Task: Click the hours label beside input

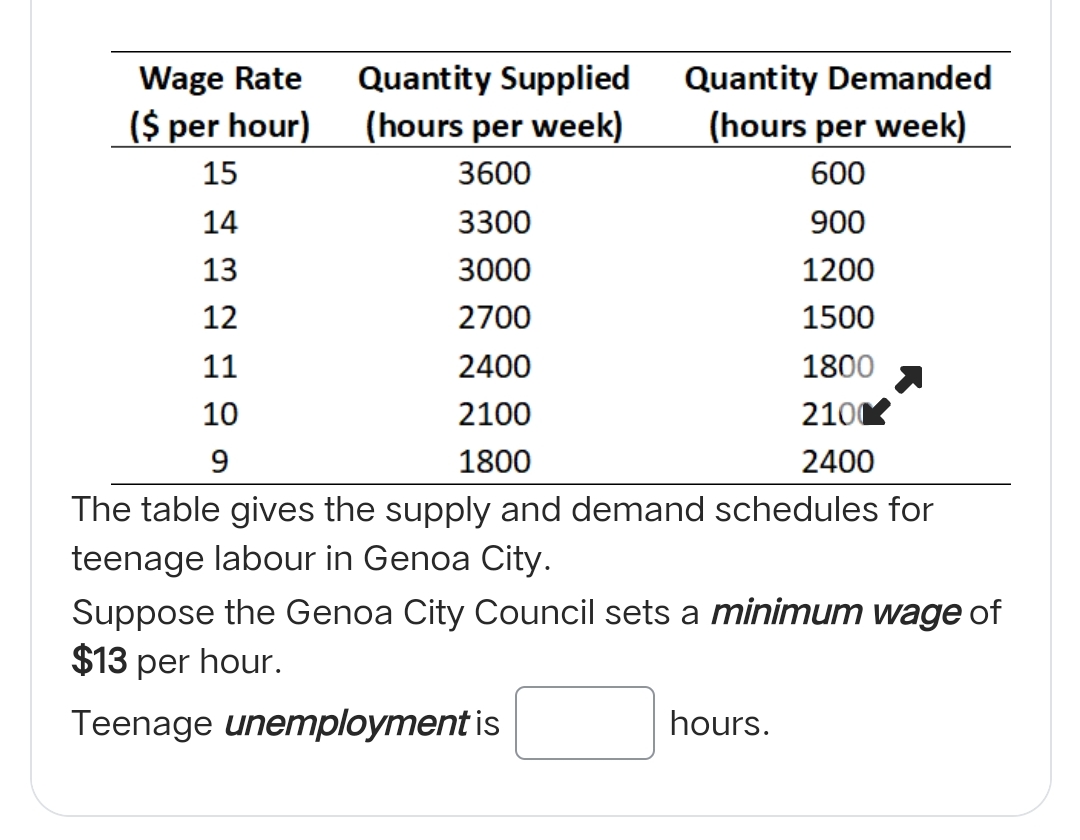Action: point(719,722)
